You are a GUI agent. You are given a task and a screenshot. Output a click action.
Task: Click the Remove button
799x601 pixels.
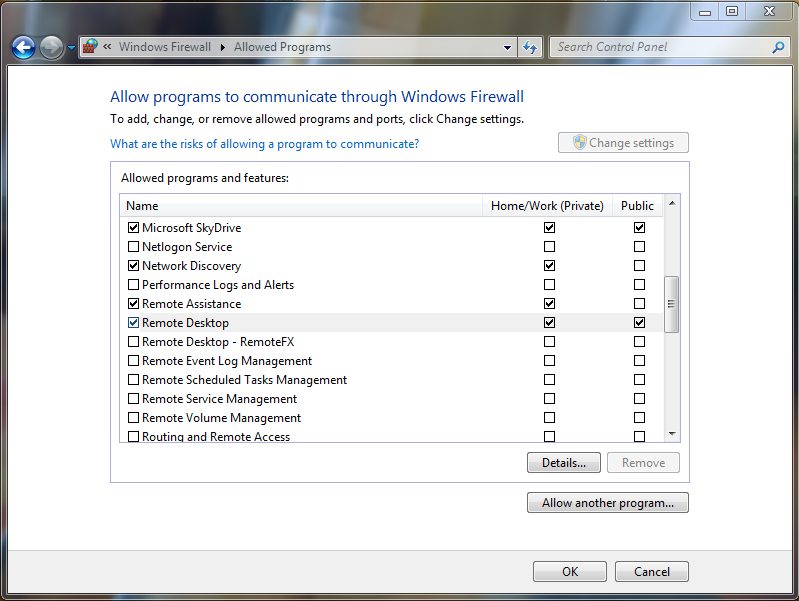click(643, 463)
